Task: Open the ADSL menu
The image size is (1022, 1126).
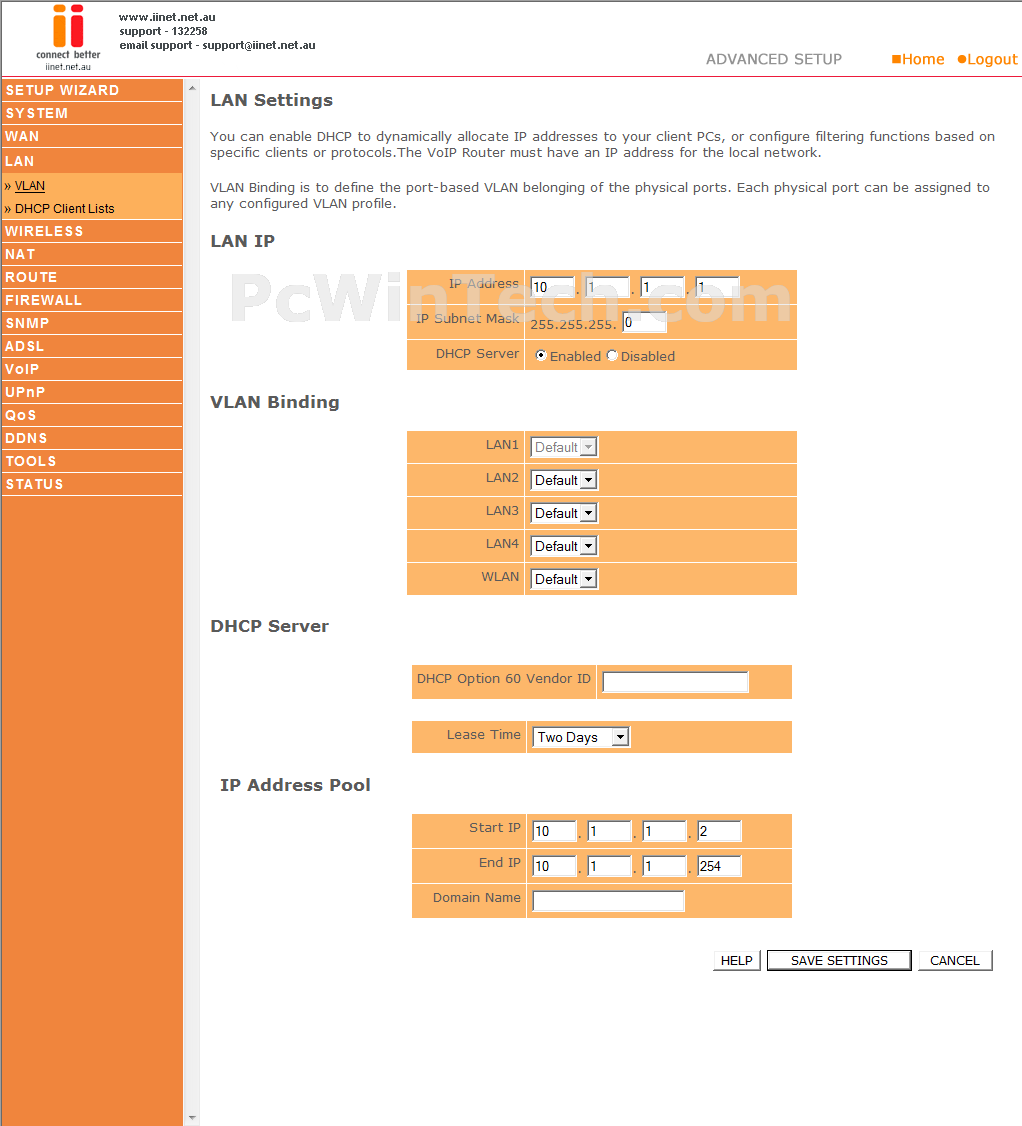Action: pyautogui.click(x=92, y=346)
